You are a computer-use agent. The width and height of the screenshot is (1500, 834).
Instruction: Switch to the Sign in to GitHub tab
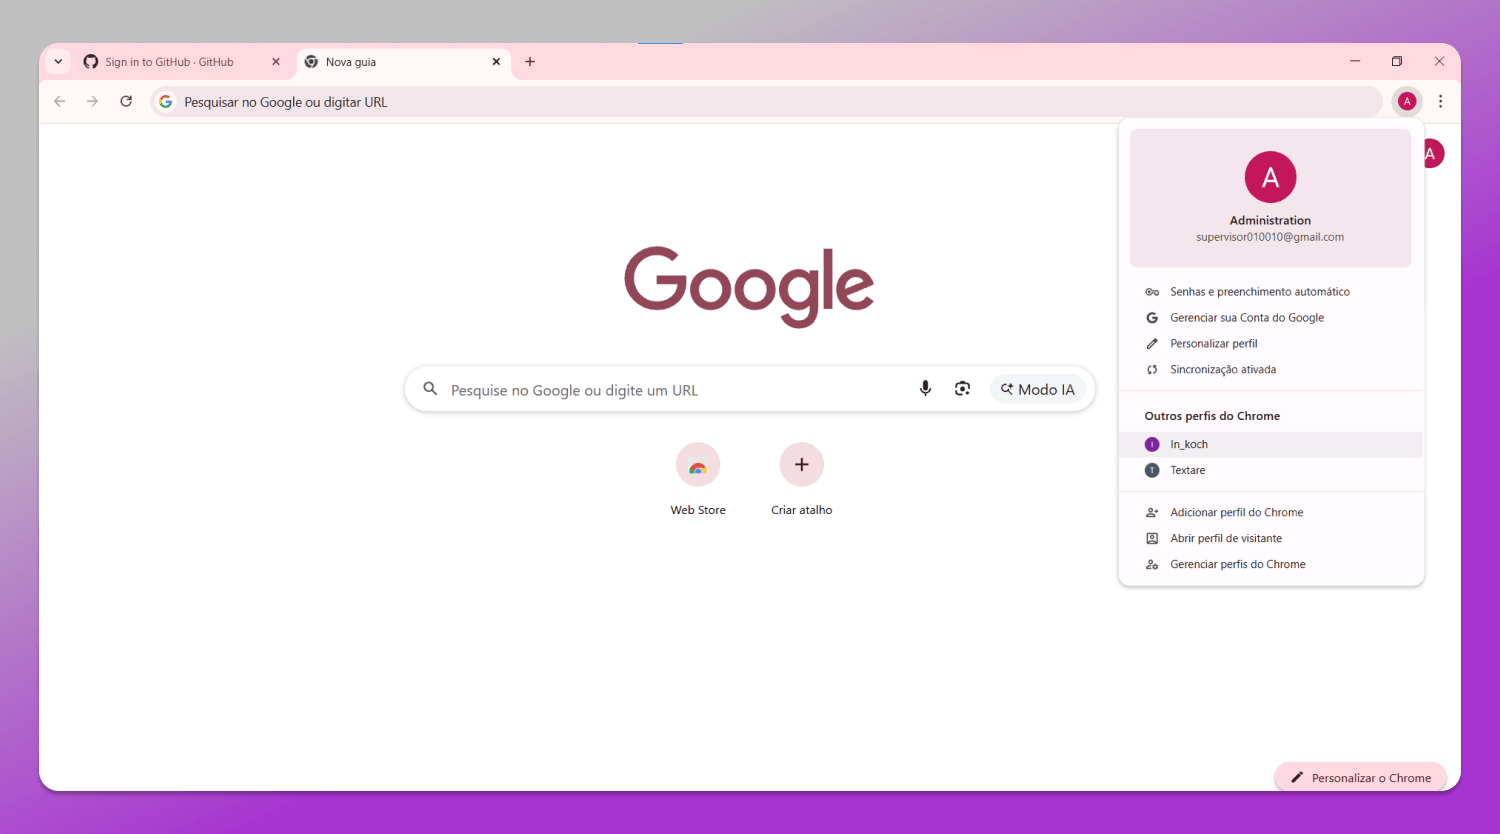[x=182, y=62]
